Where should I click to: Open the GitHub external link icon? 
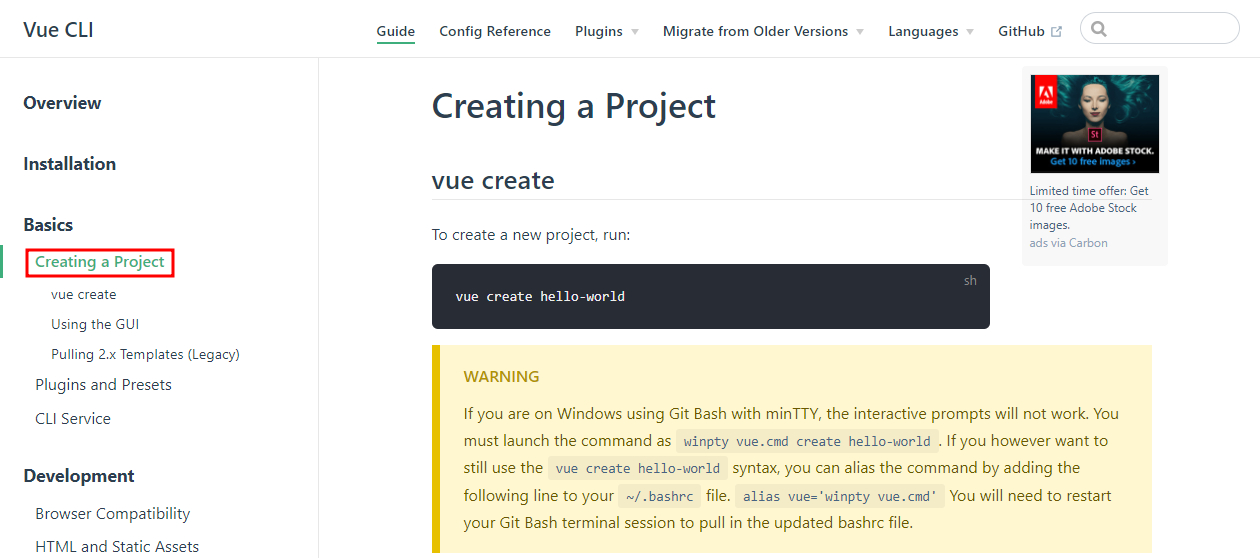pyautogui.click(x=1056, y=32)
